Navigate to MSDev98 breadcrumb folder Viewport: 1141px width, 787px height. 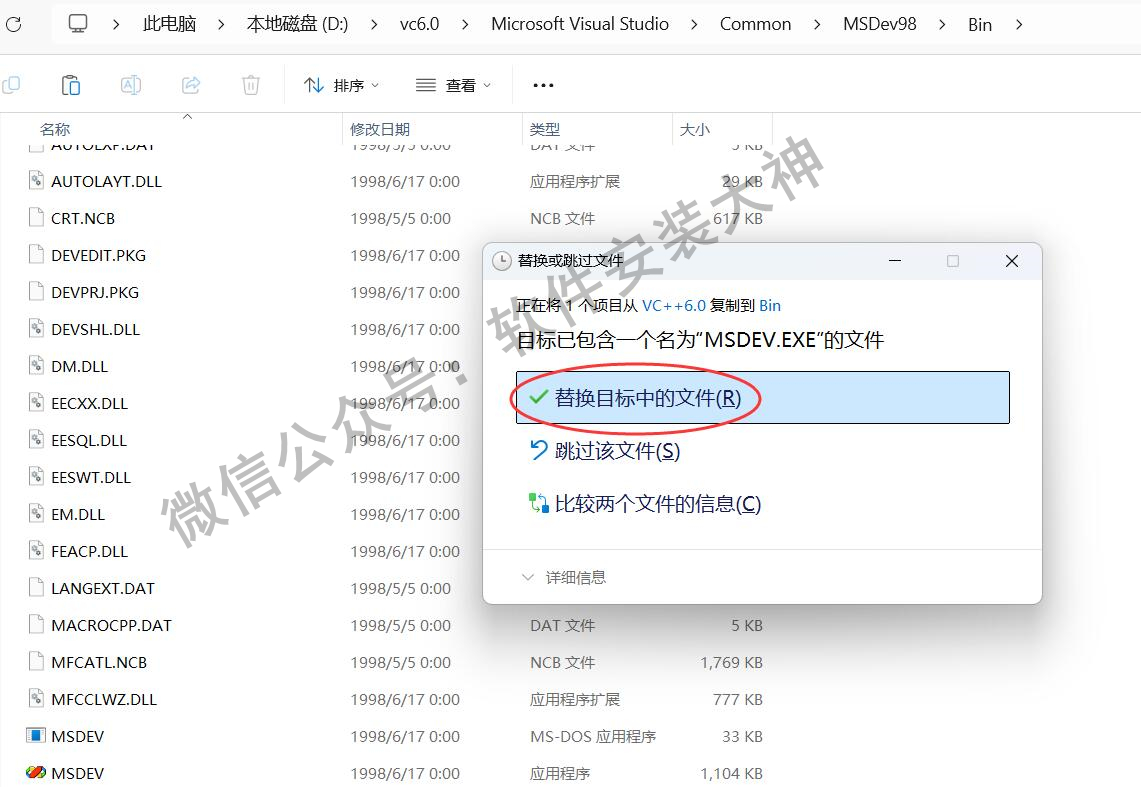[x=880, y=24]
